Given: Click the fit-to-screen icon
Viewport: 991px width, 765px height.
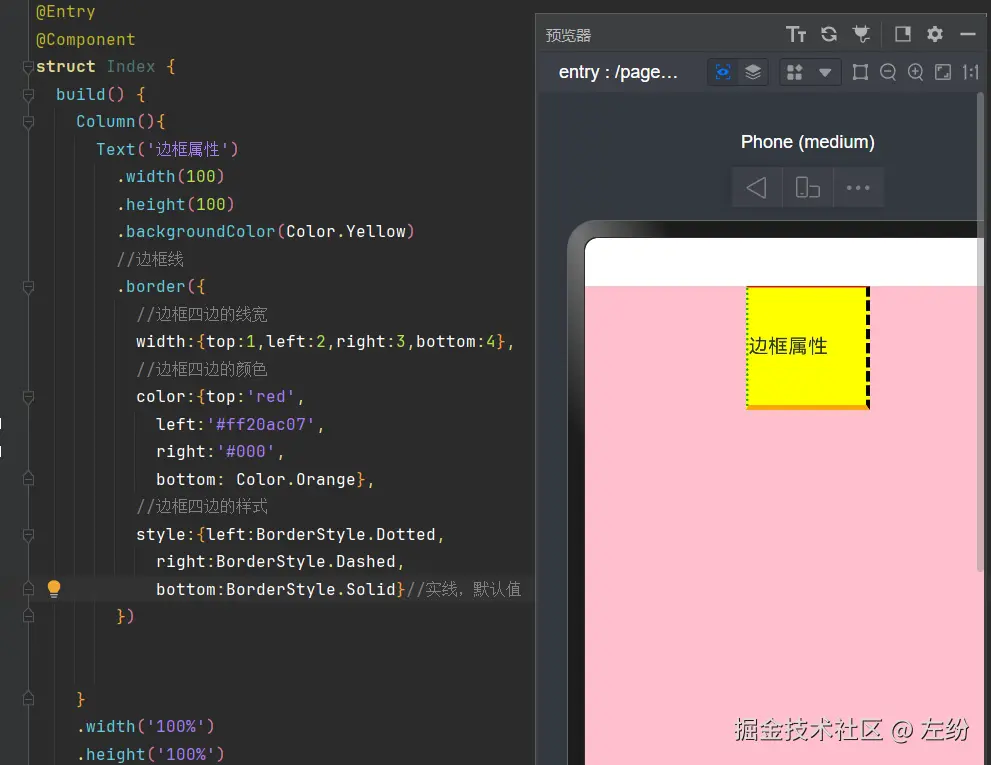Looking at the screenshot, I should [943, 72].
